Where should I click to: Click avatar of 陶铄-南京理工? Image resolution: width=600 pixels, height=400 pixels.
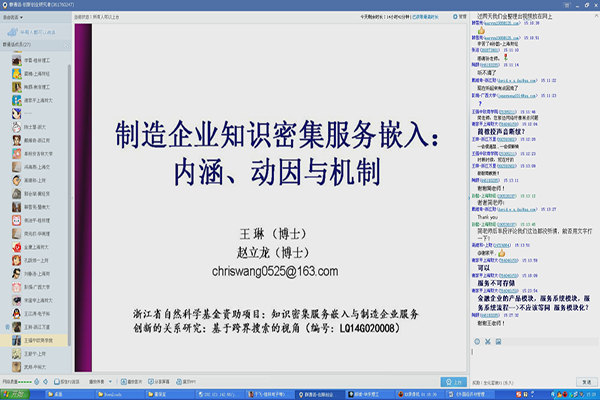pyautogui.click(x=17, y=88)
